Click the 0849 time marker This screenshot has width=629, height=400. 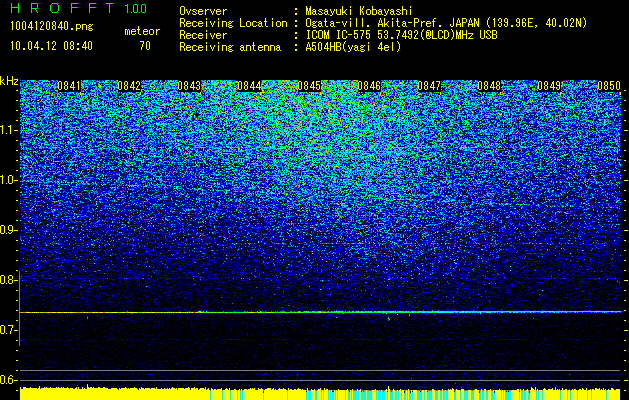549,86
